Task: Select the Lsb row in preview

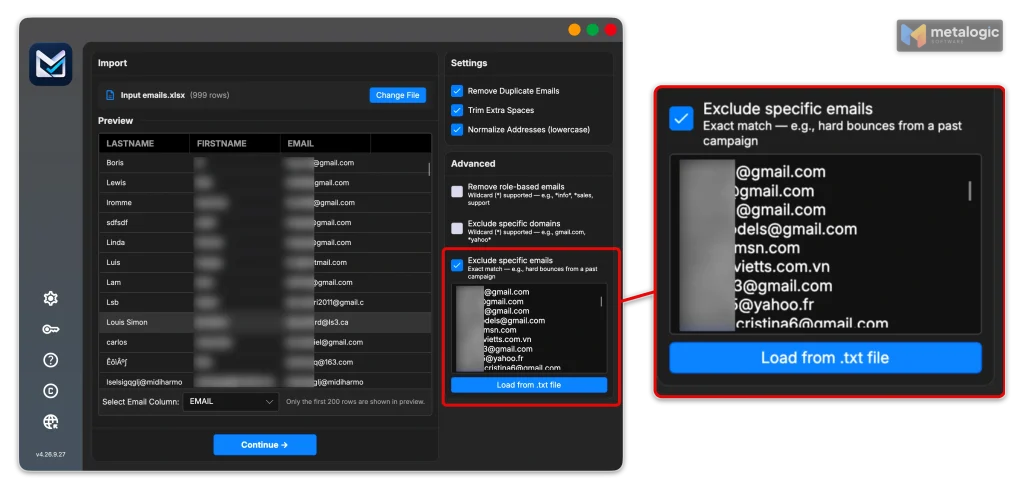Action: 264,303
